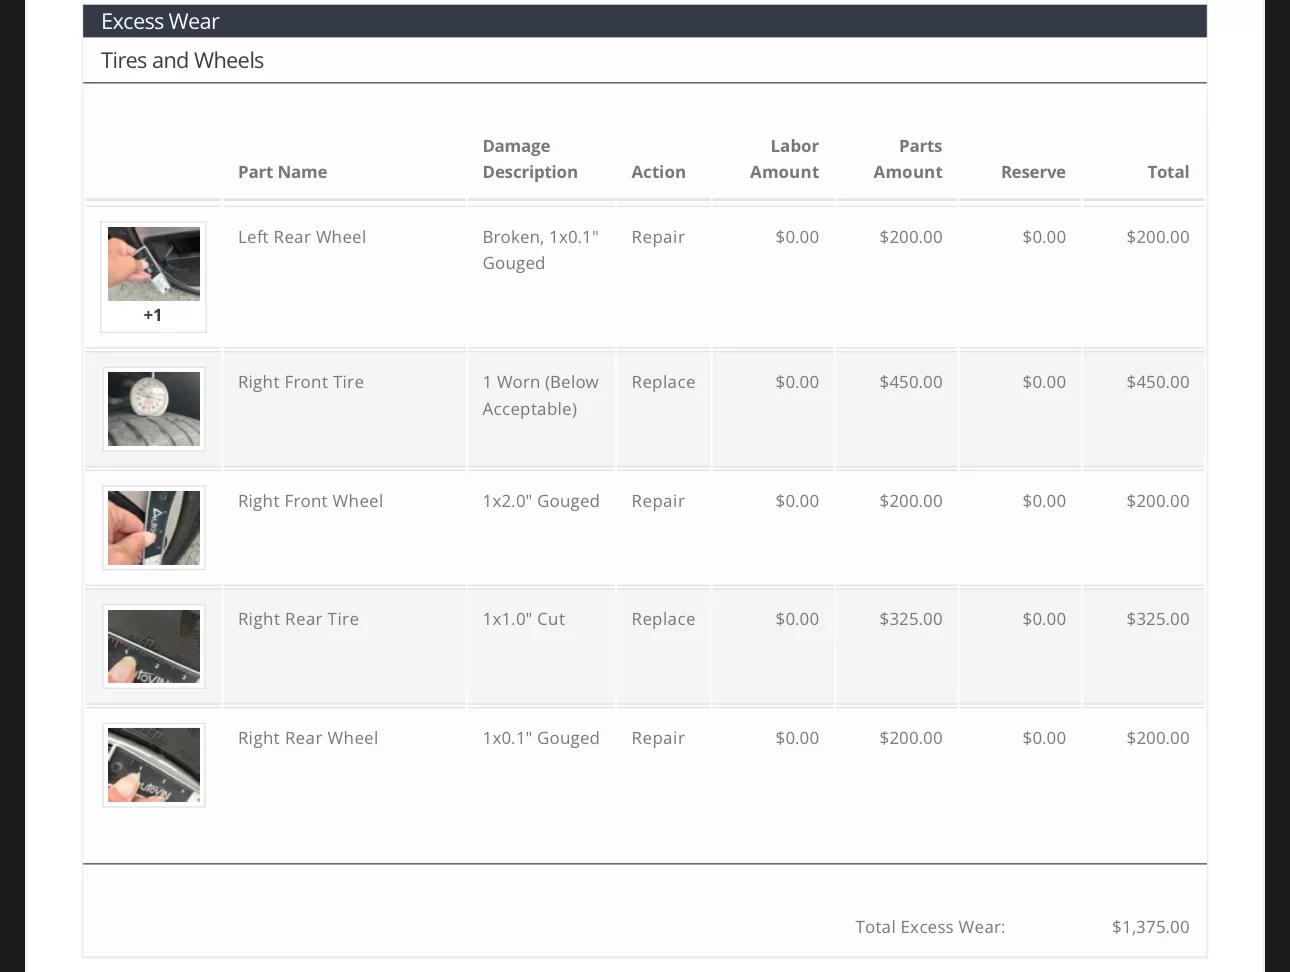The height and width of the screenshot is (972, 1290).
Task: Open Left Rear Wheel damage photo thumbnail
Action: tap(154, 264)
